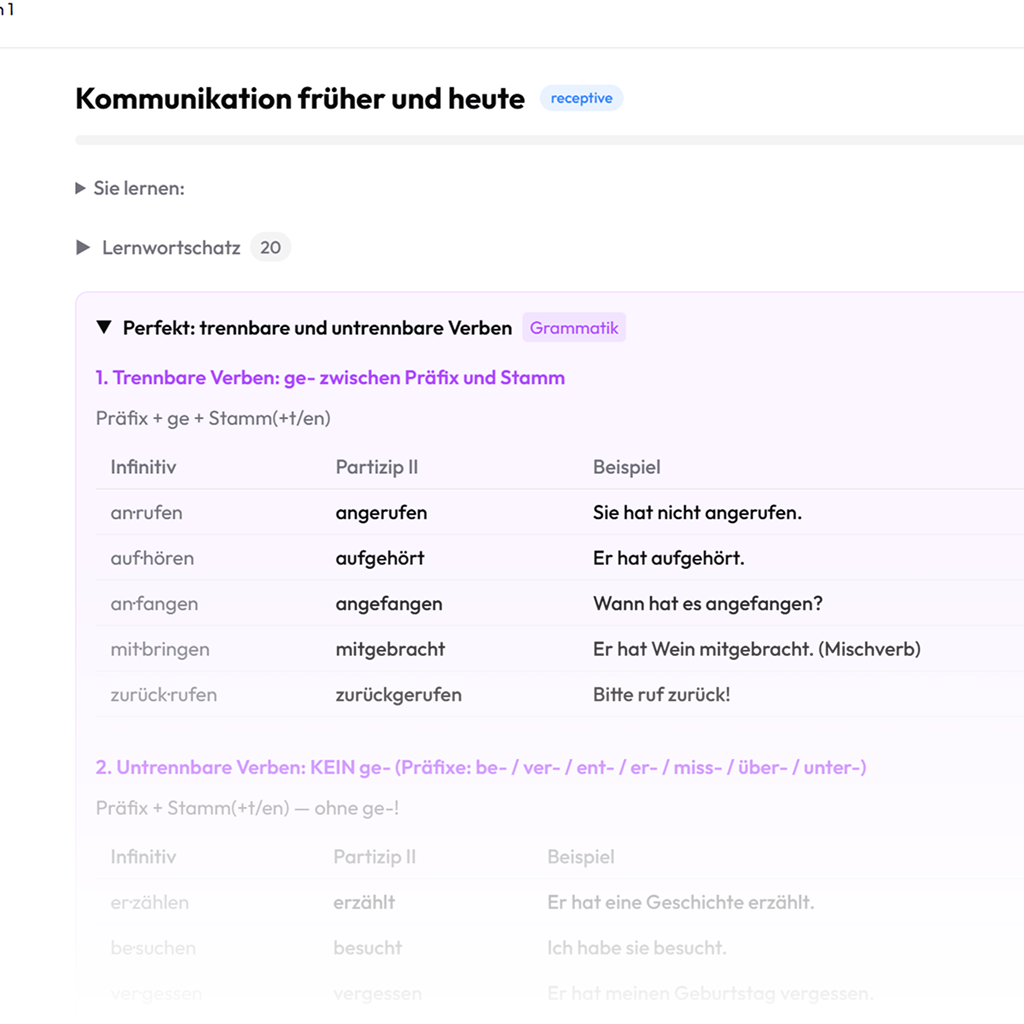1024x1024 pixels.
Task: Click the 'Kommunikation früher und heute' heading
Action: (300, 99)
